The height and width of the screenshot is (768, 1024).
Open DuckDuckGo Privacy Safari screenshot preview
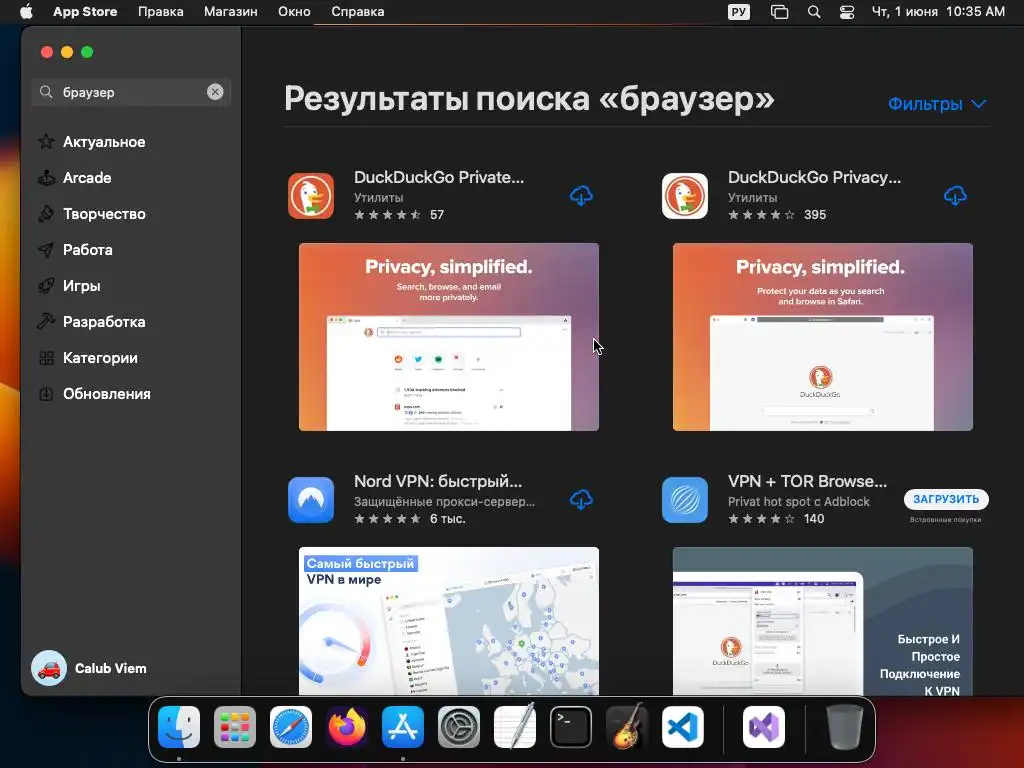pyautogui.click(x=823, y=337)
